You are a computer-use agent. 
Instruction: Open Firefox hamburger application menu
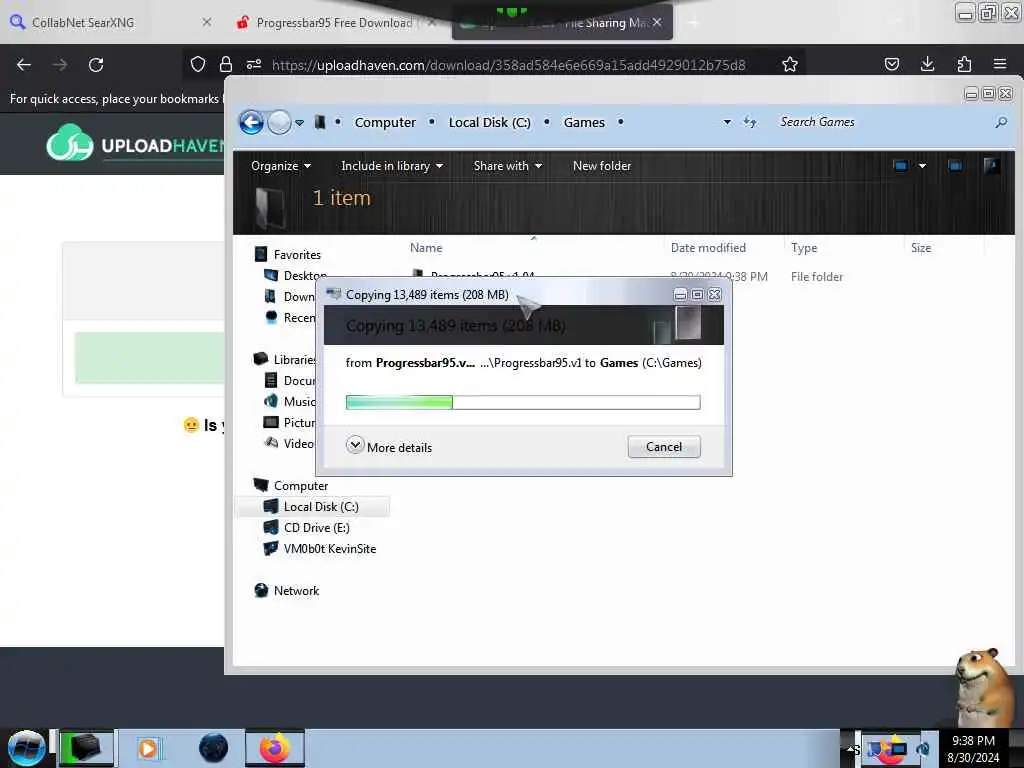point(999,64)
